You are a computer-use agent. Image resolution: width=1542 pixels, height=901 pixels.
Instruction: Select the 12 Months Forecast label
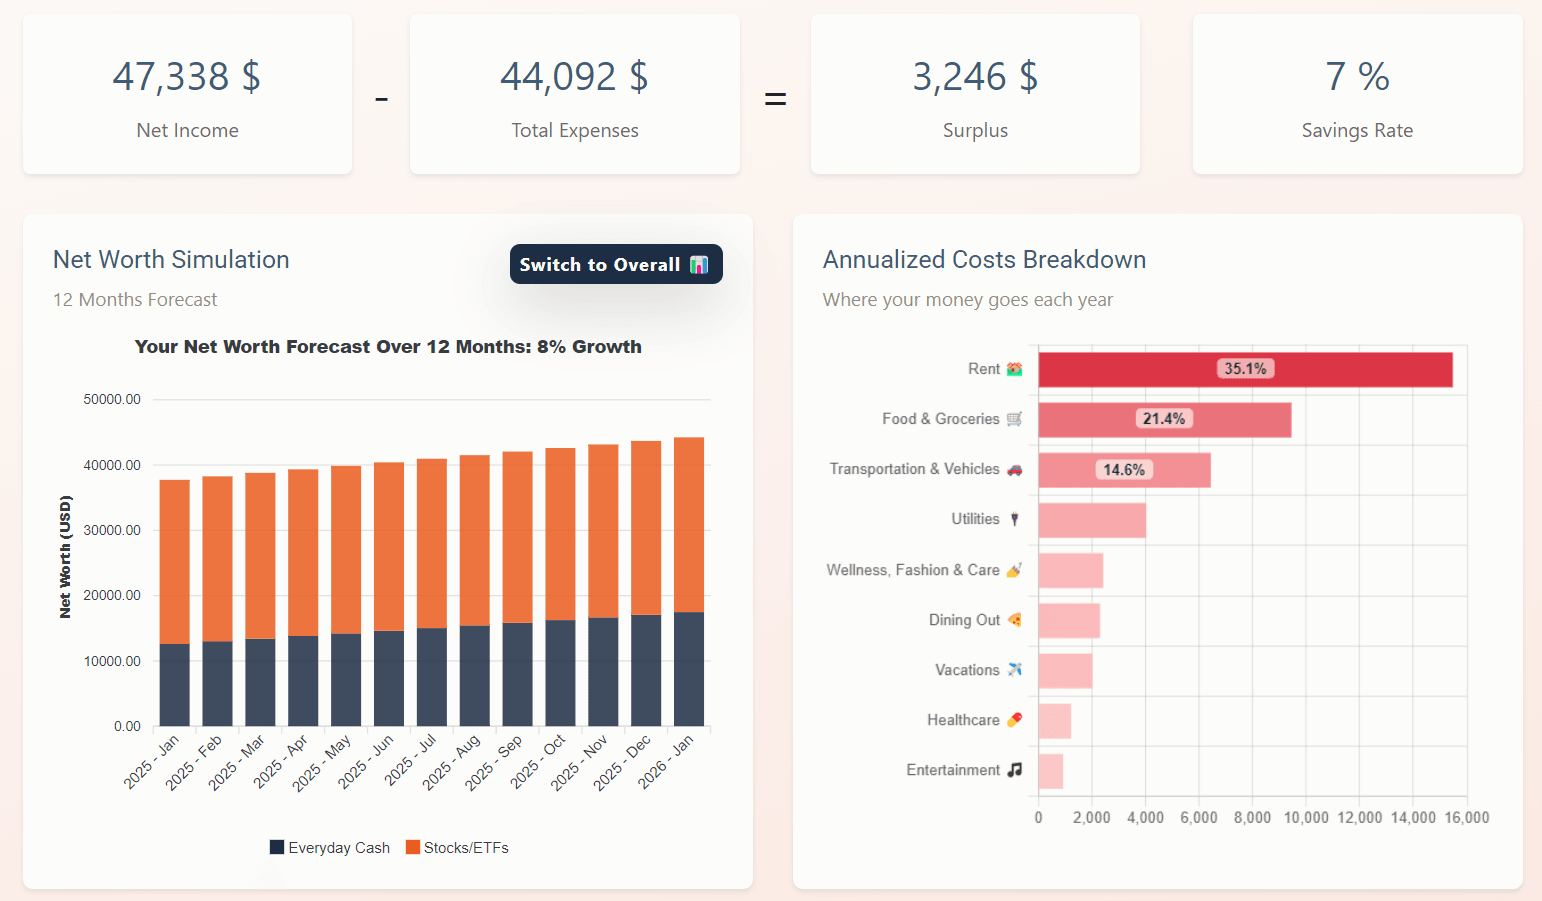(134, 299)
